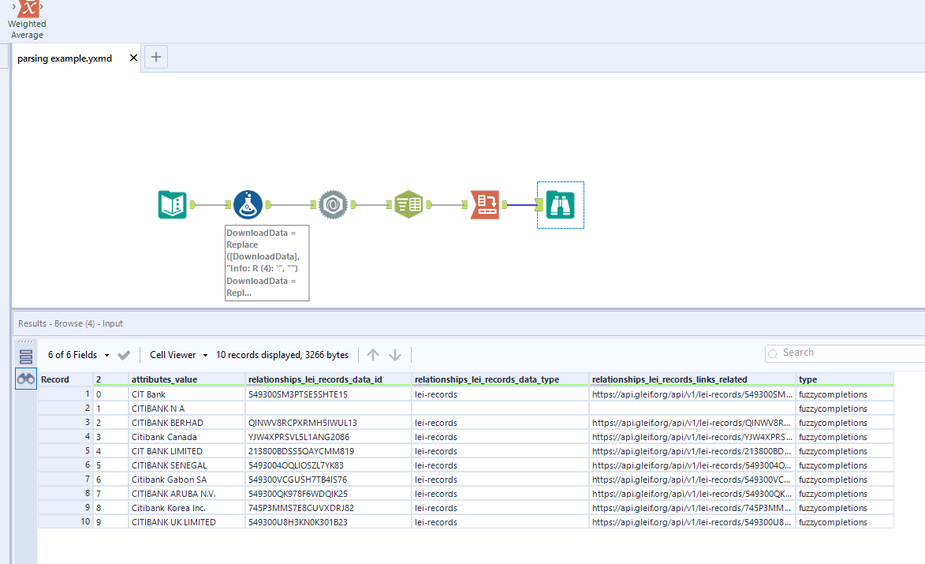Select the Citibank Korea Inc. cell
The width and height of the screenshot is (925, 564).
(186, 507)
